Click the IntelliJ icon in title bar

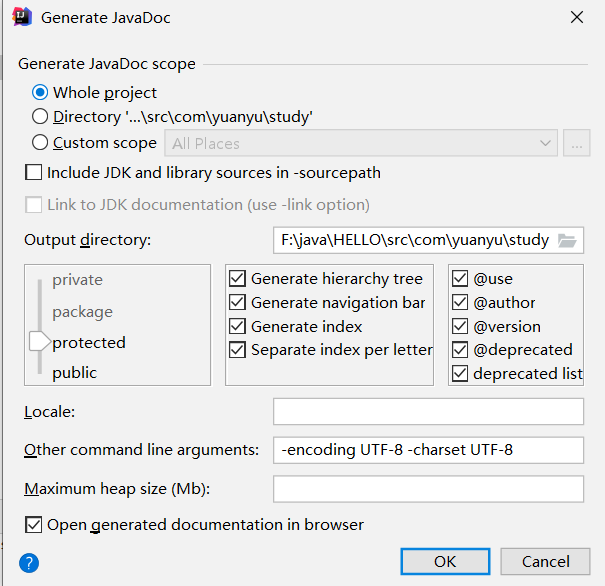click(21, 17)
